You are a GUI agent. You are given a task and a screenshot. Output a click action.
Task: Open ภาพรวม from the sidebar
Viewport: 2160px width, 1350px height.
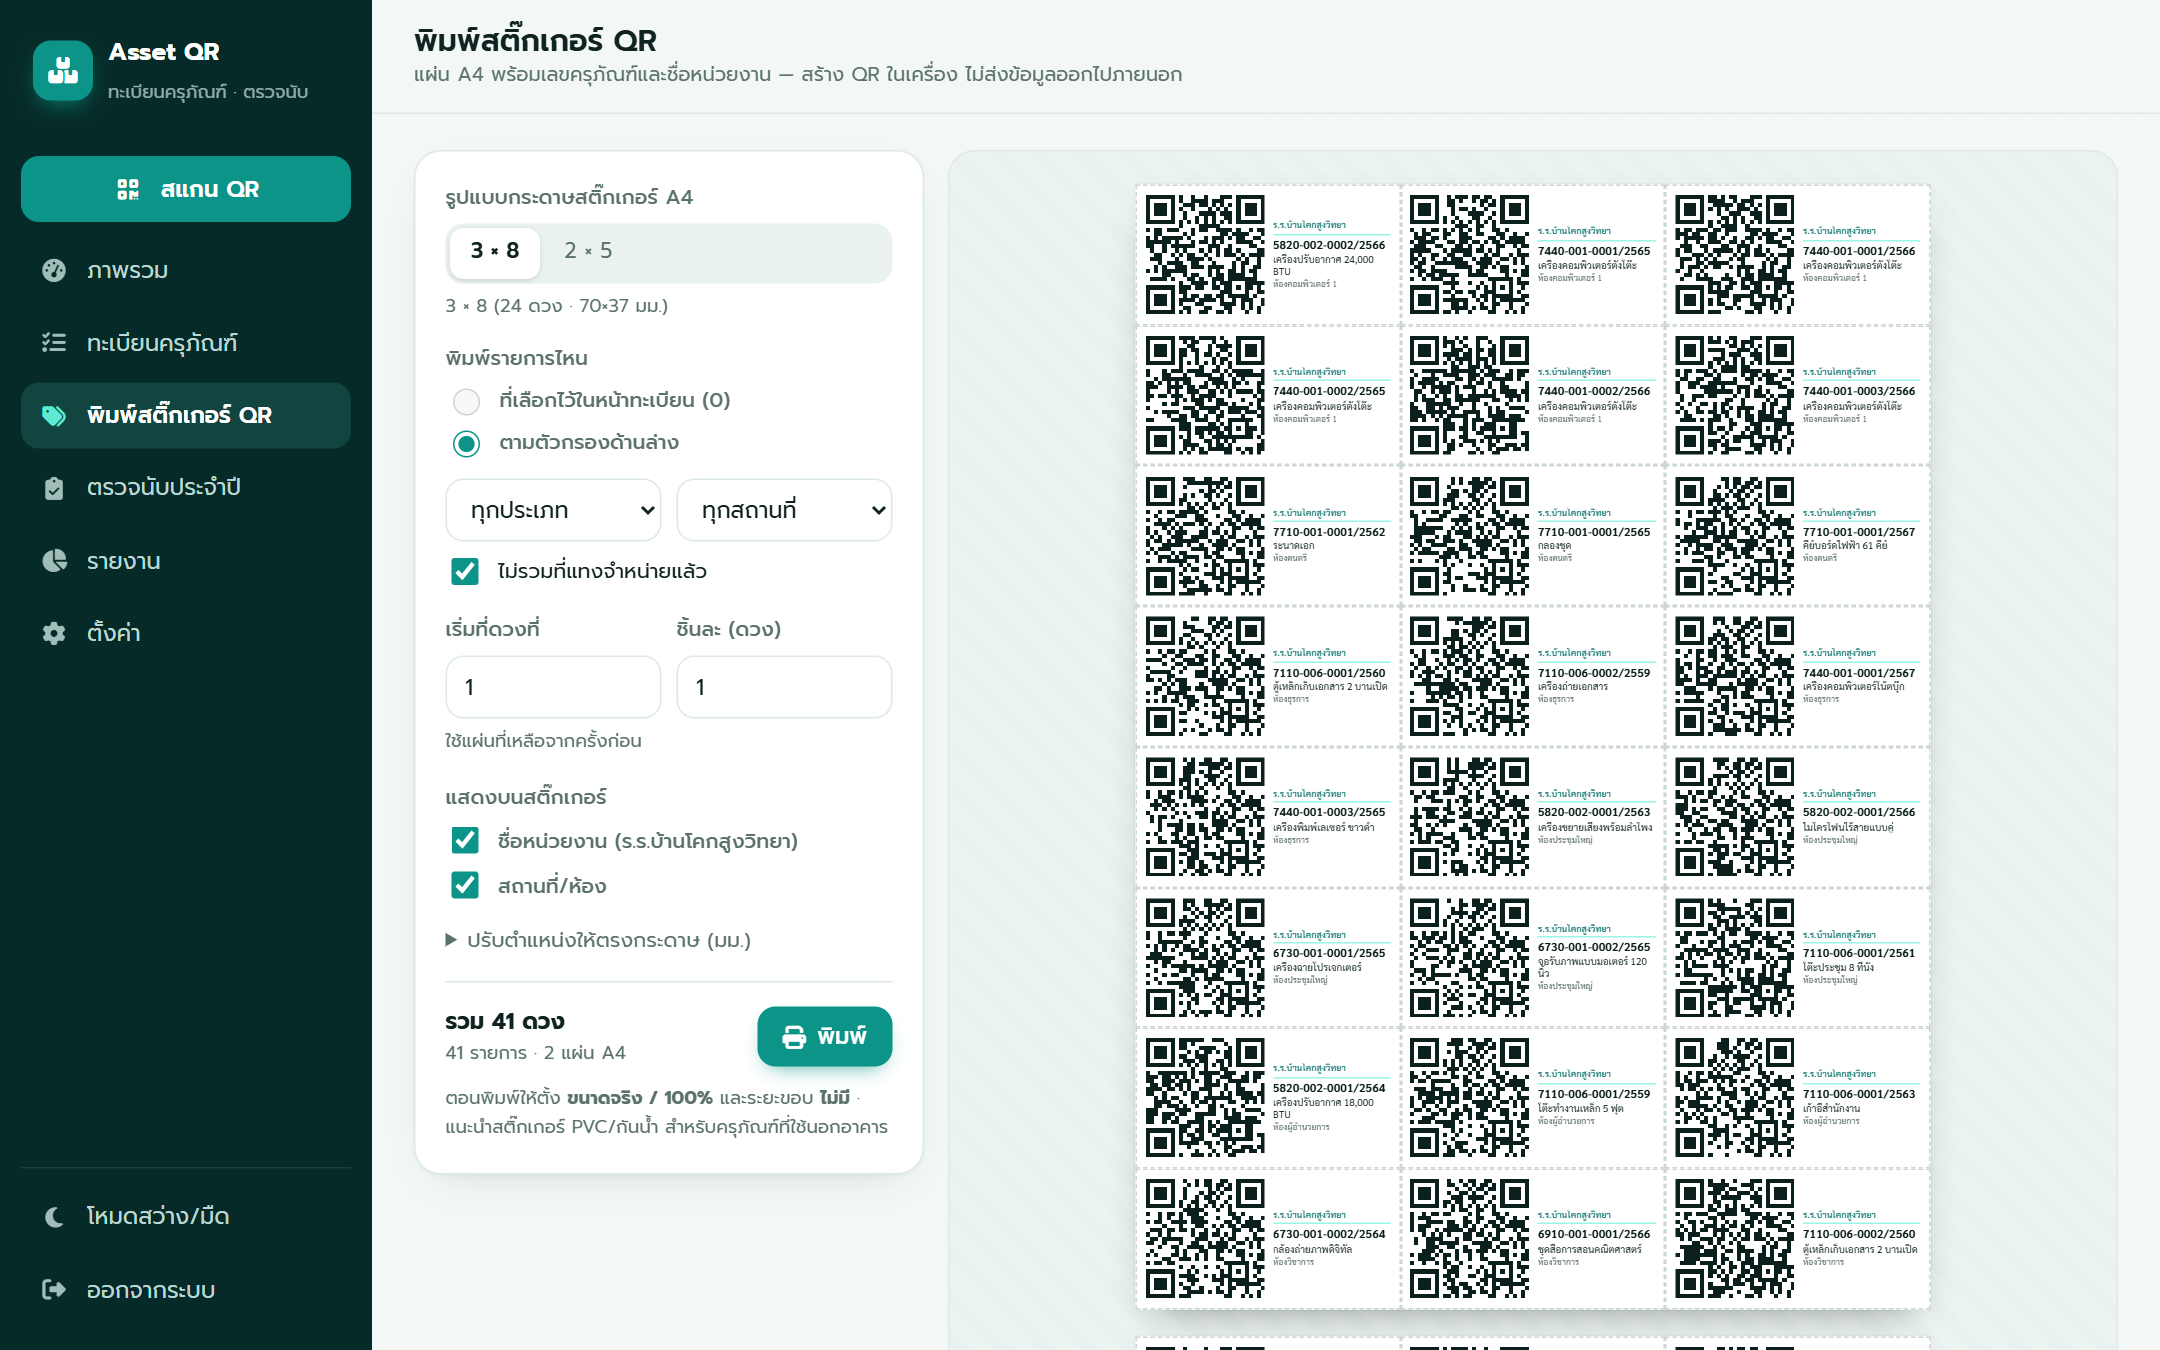(x=186, y=270)
